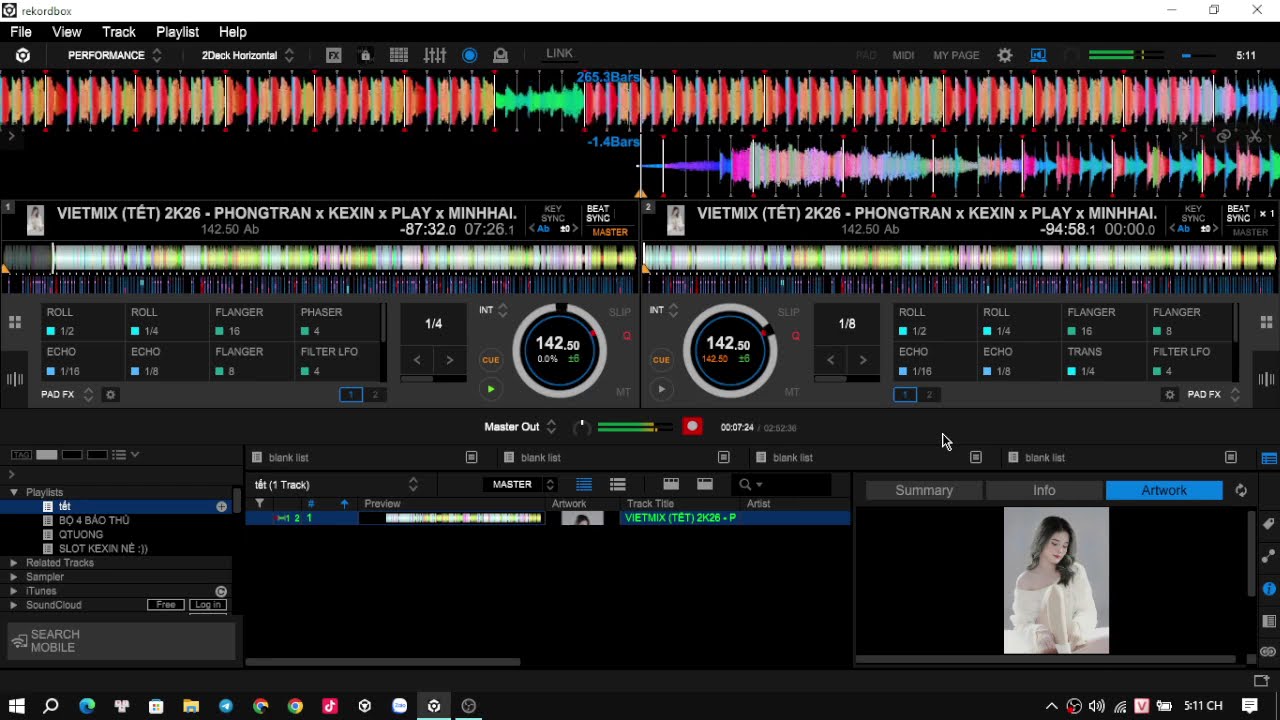1280x720 pixels.
Task: Toggle deck 2 quantize Q button
Action: coord(795,336)
